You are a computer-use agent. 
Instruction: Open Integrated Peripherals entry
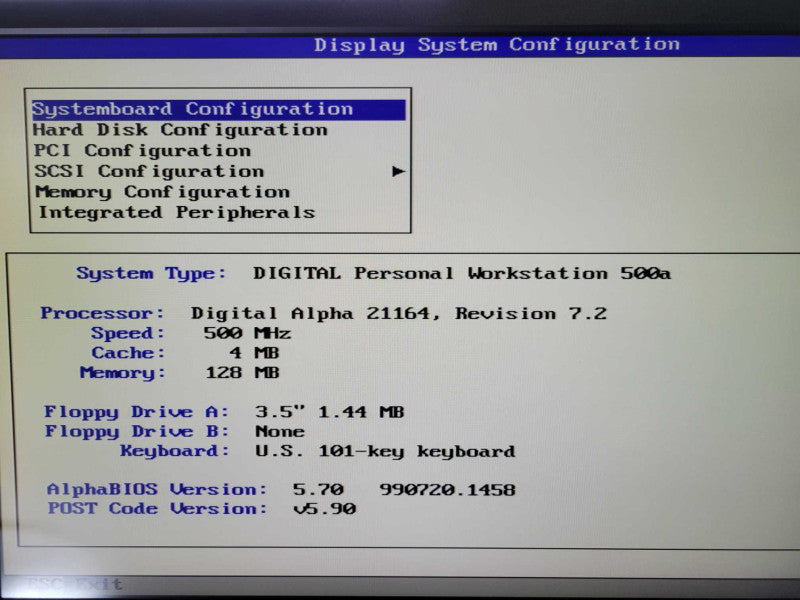177,212
